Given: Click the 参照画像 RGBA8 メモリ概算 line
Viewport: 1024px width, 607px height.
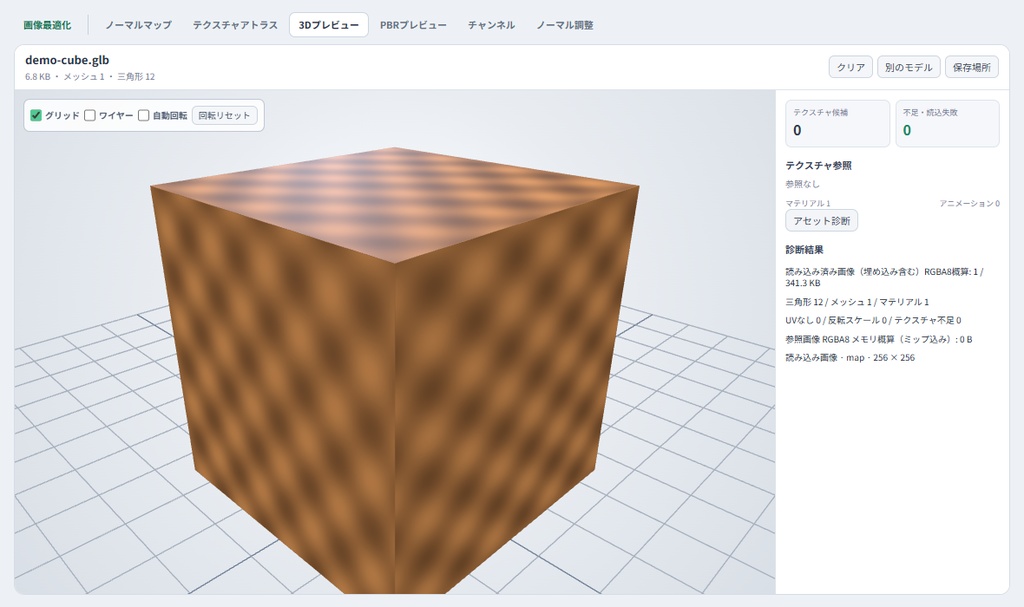Looking at the screenshot, I should coord(878,339).
